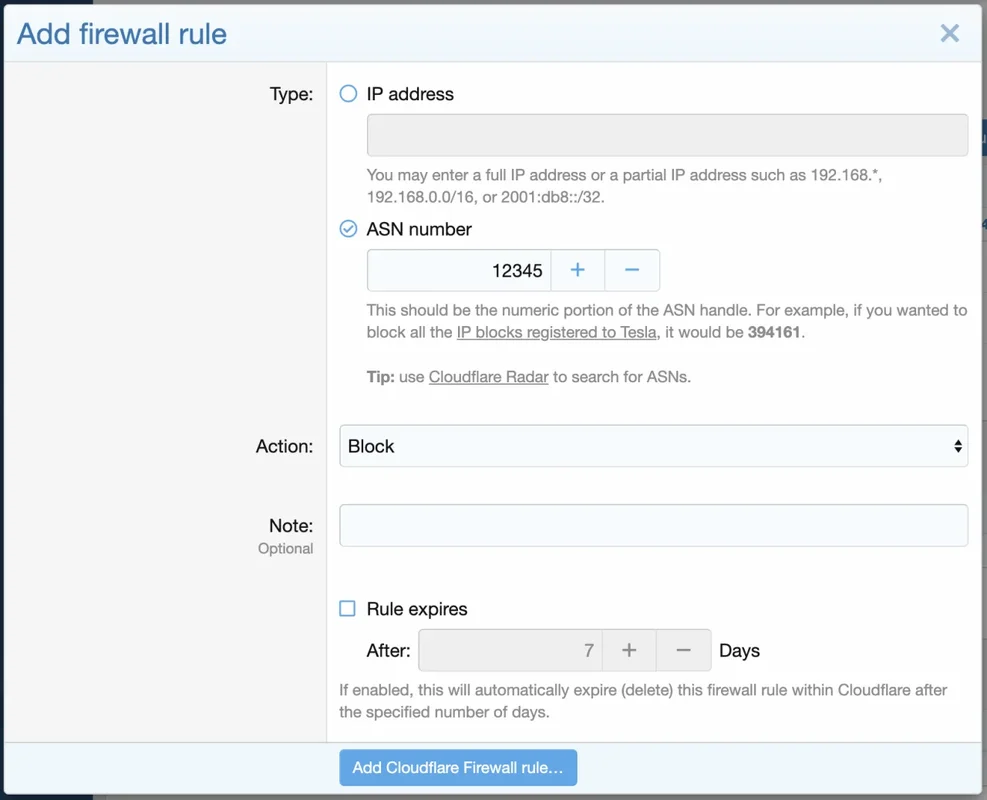Click the IP address text field

click(667, 135)
